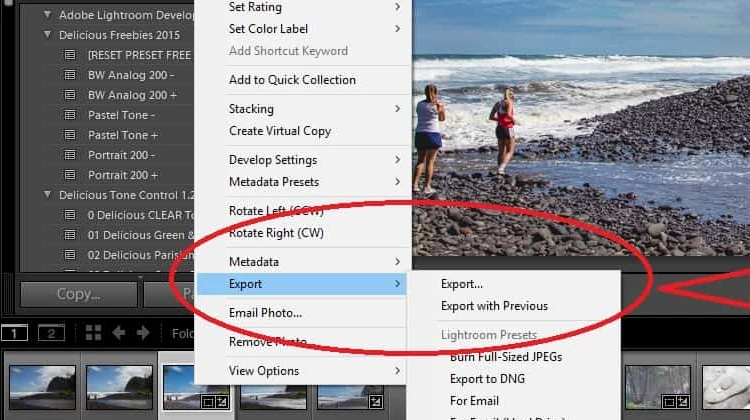The width and height of the screenshot is (750, 420).
Task: Apply the 0 Delicious CLEAR preset
Action: click(140, 215)
